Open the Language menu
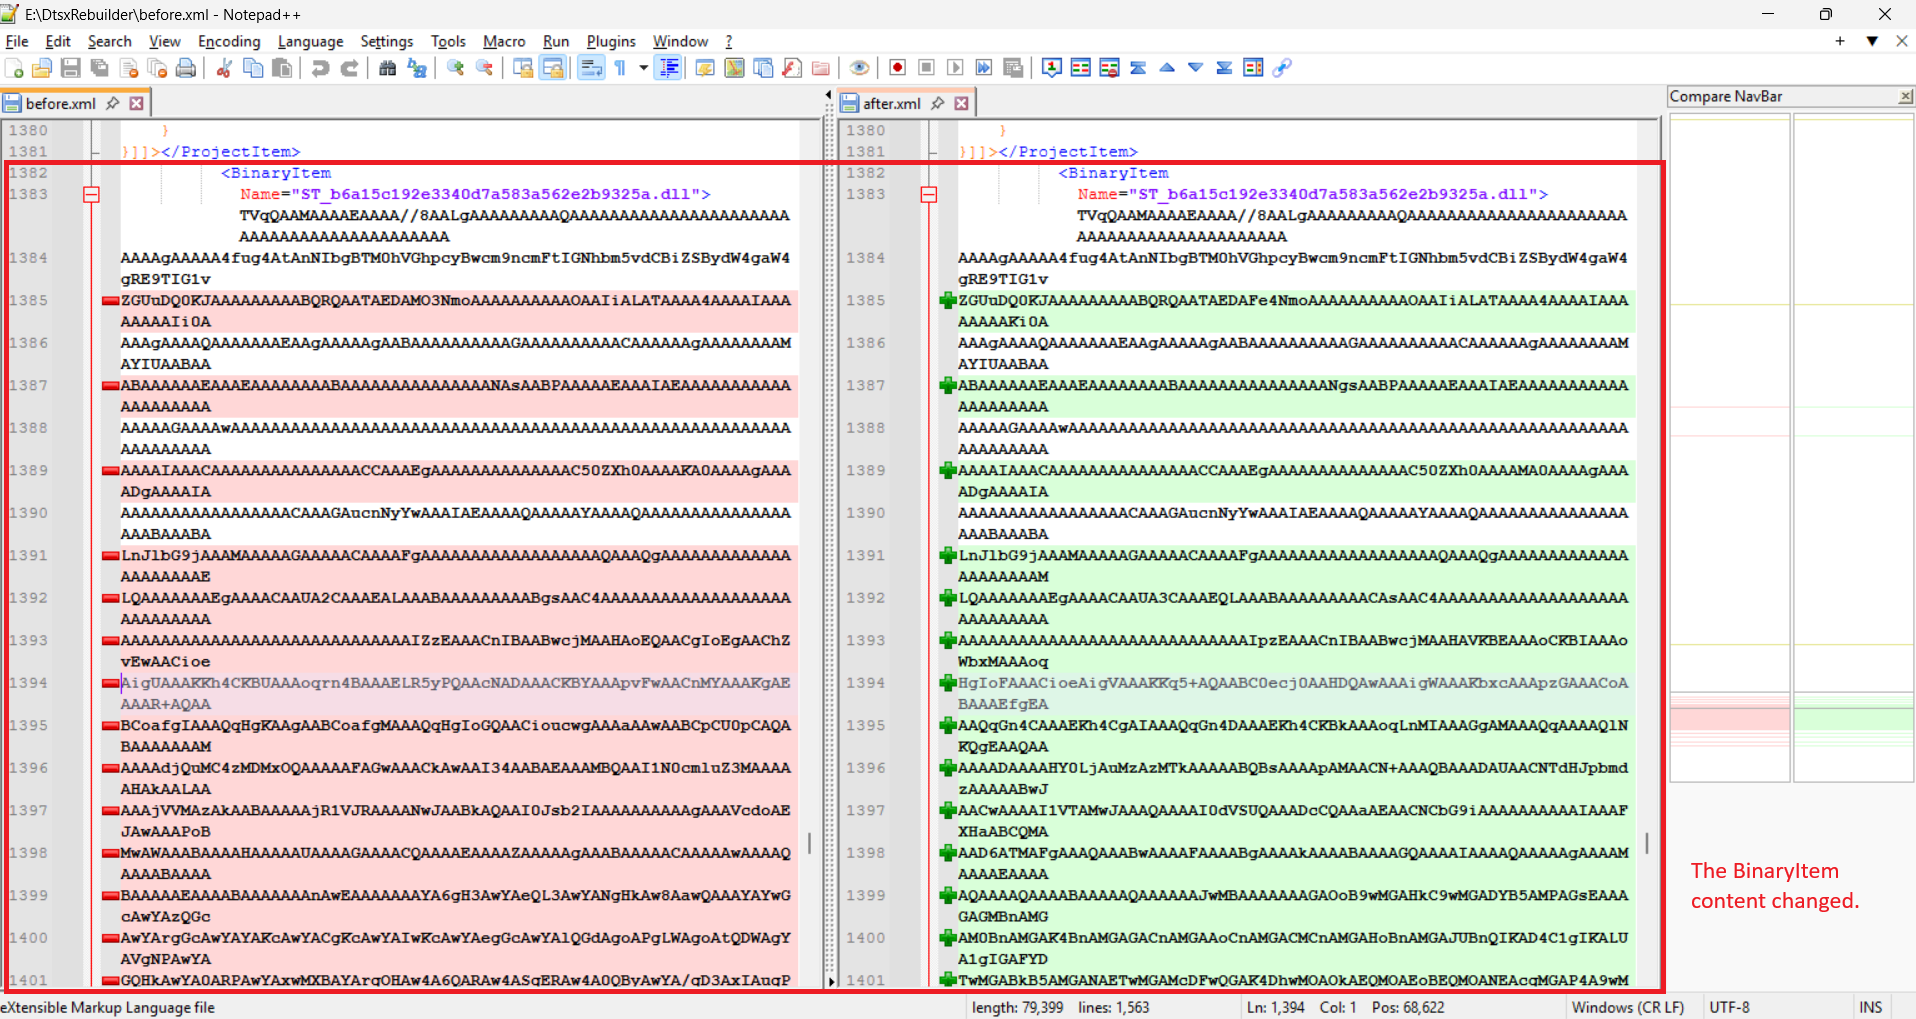The height and width of the screenshot is (1019, 1916). click(x=310, y=41)
